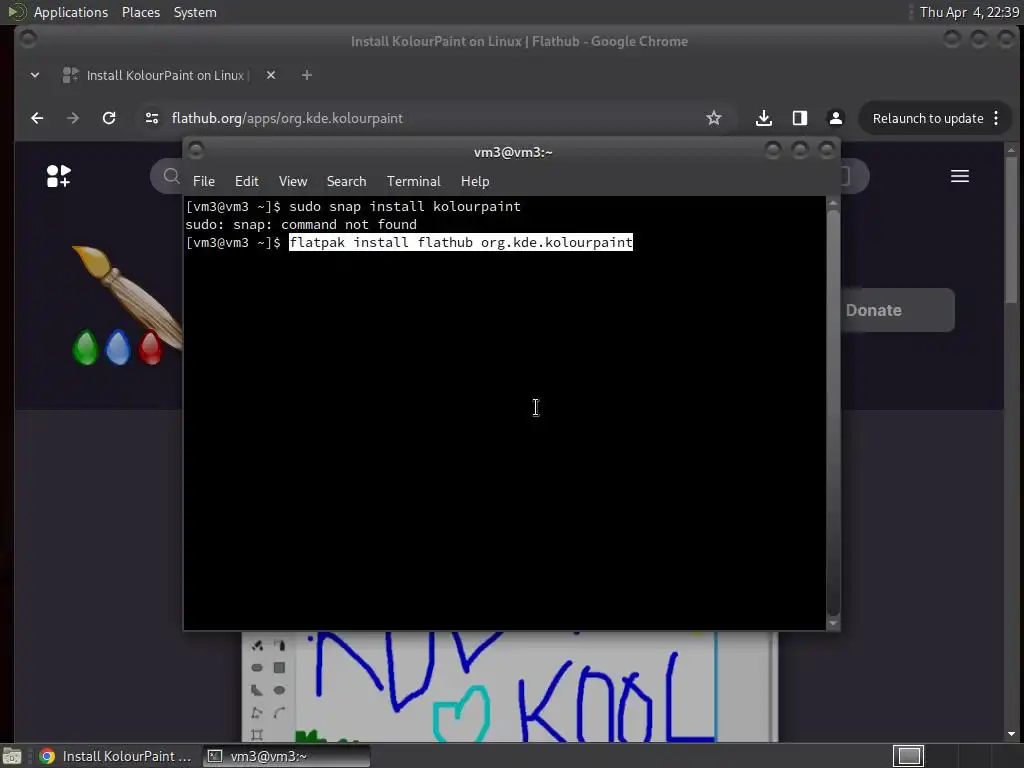Image resolution: width=1024 pixels, height=768 pixels.
Task: Expand Chrome tab search chevron
Action: click(x=35, y=75)
